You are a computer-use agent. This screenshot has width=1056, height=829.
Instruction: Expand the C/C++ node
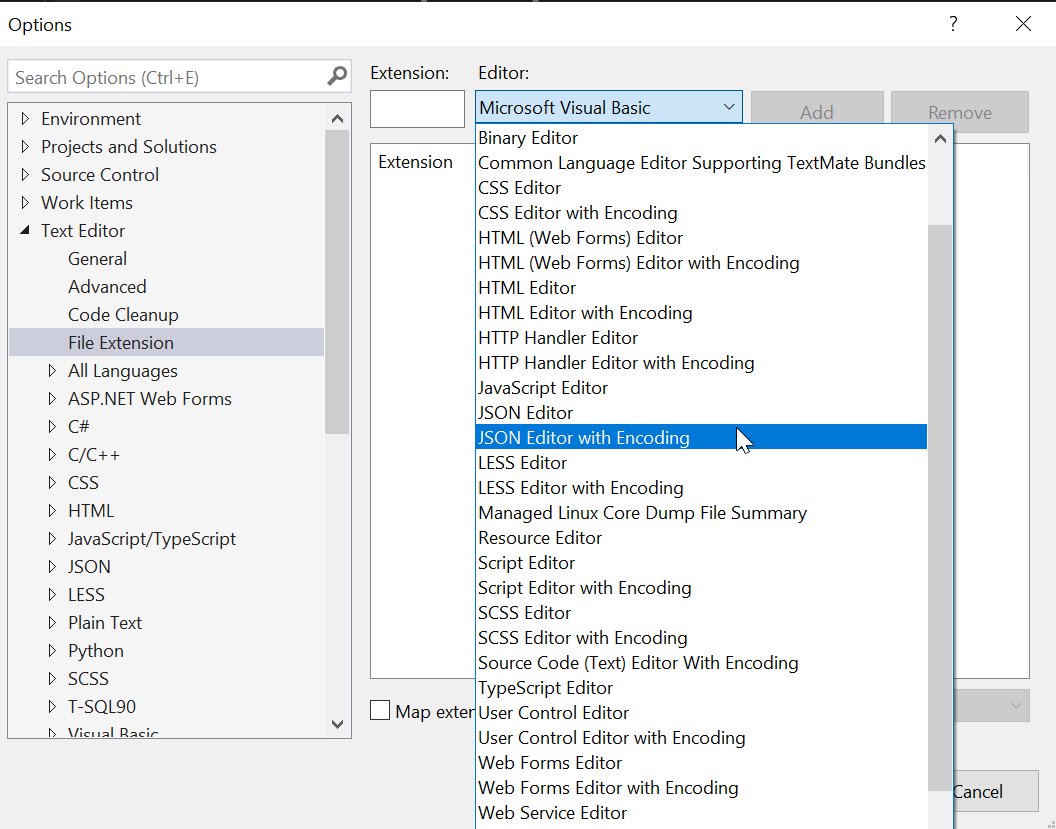coord(53,455)
